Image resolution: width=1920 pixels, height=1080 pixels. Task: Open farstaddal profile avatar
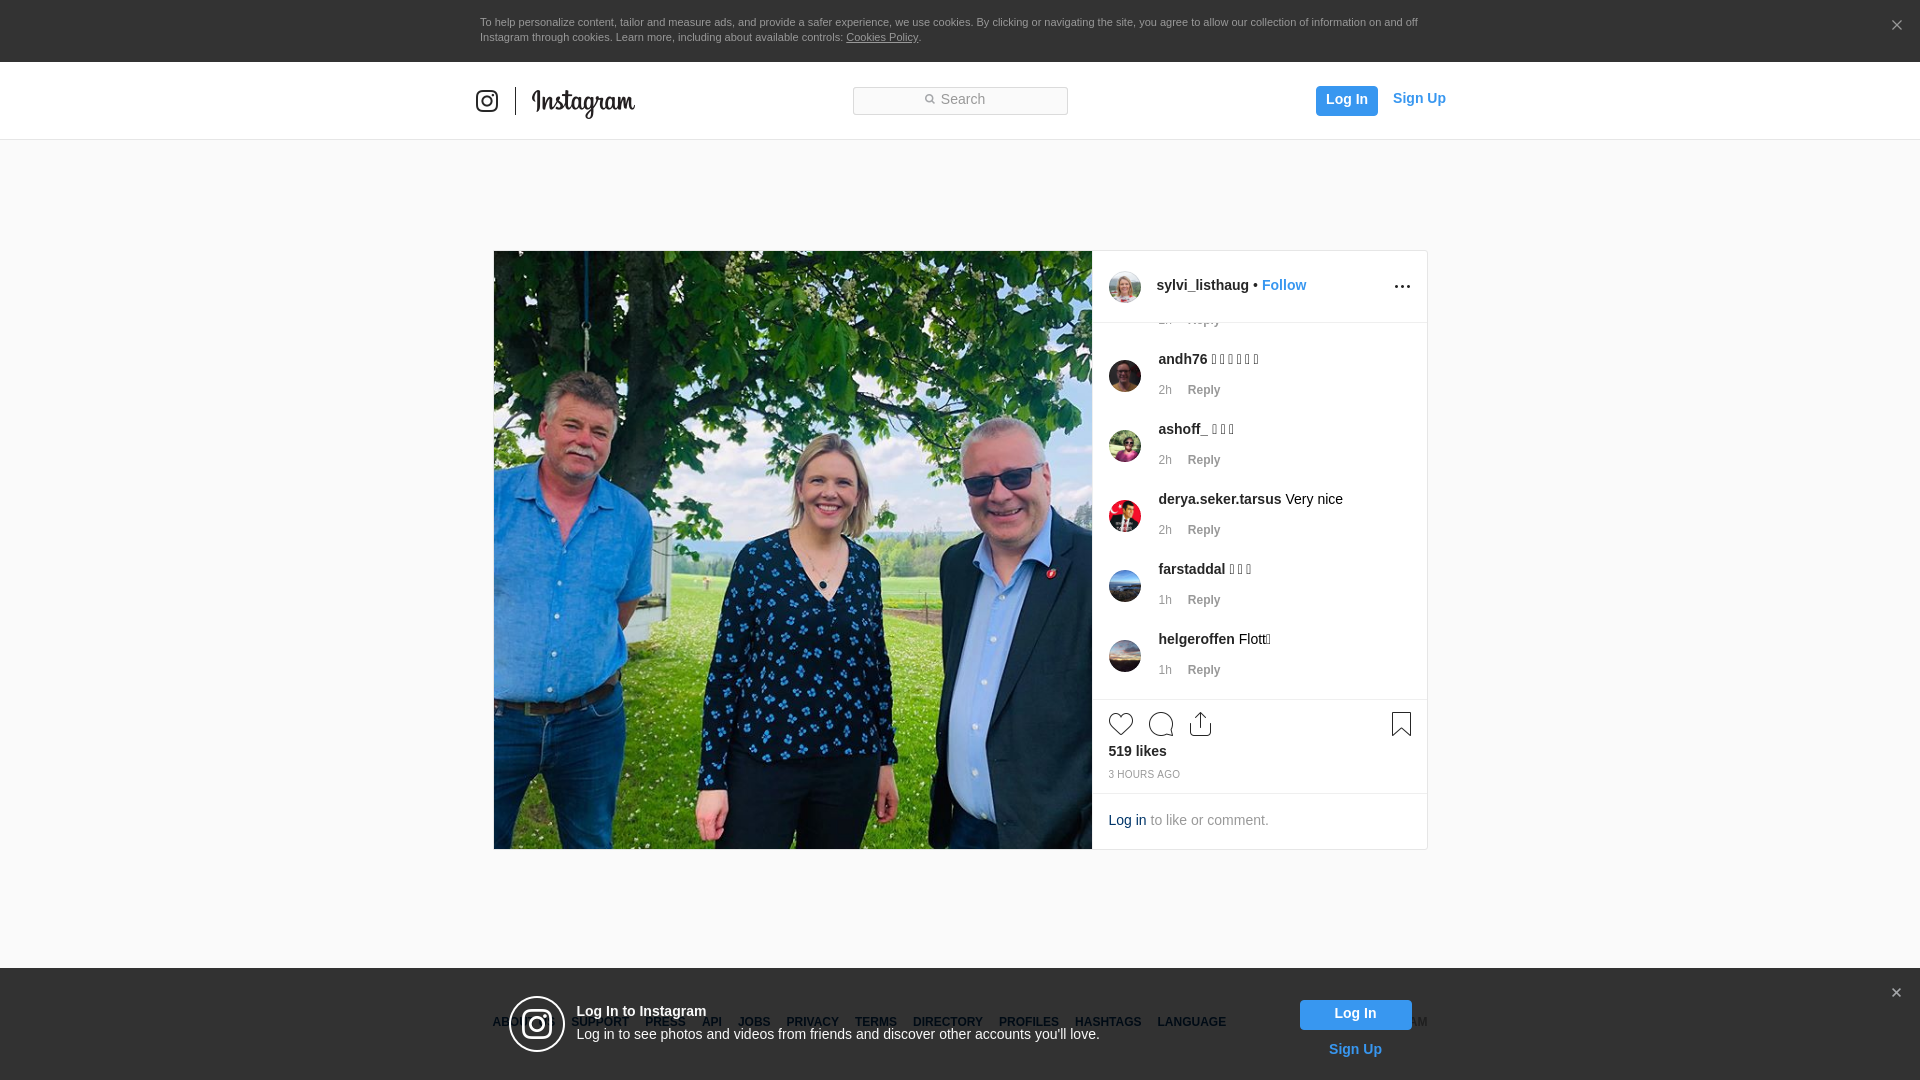(1125, 586)
